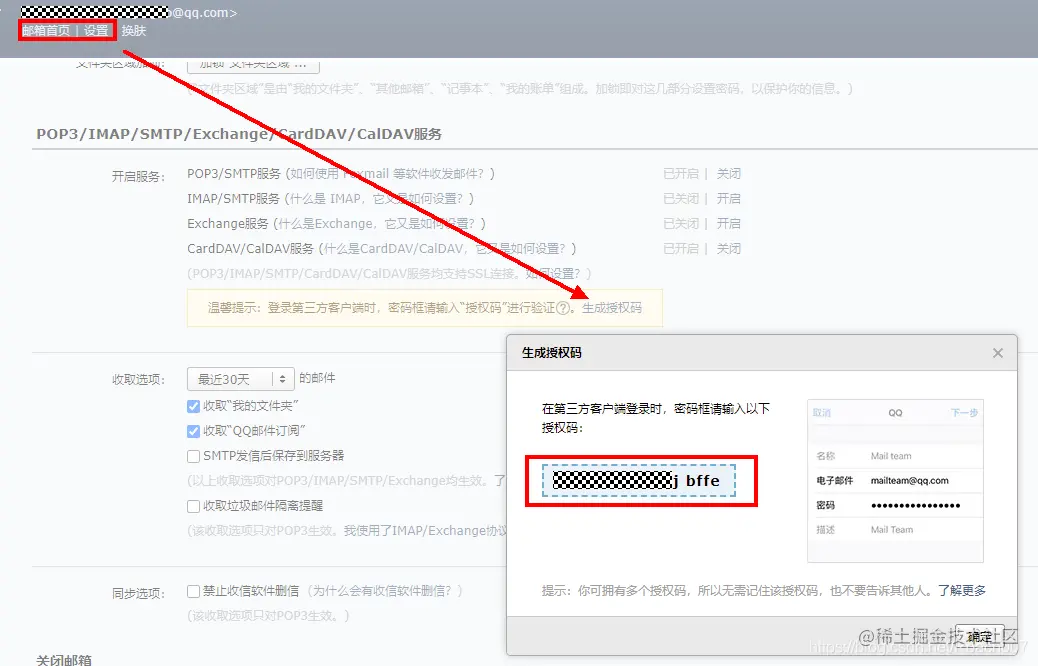Check 禁止收信软件删信 checkbox
This screenshot has height=666, width=1038.
click(x=193, y=591)
